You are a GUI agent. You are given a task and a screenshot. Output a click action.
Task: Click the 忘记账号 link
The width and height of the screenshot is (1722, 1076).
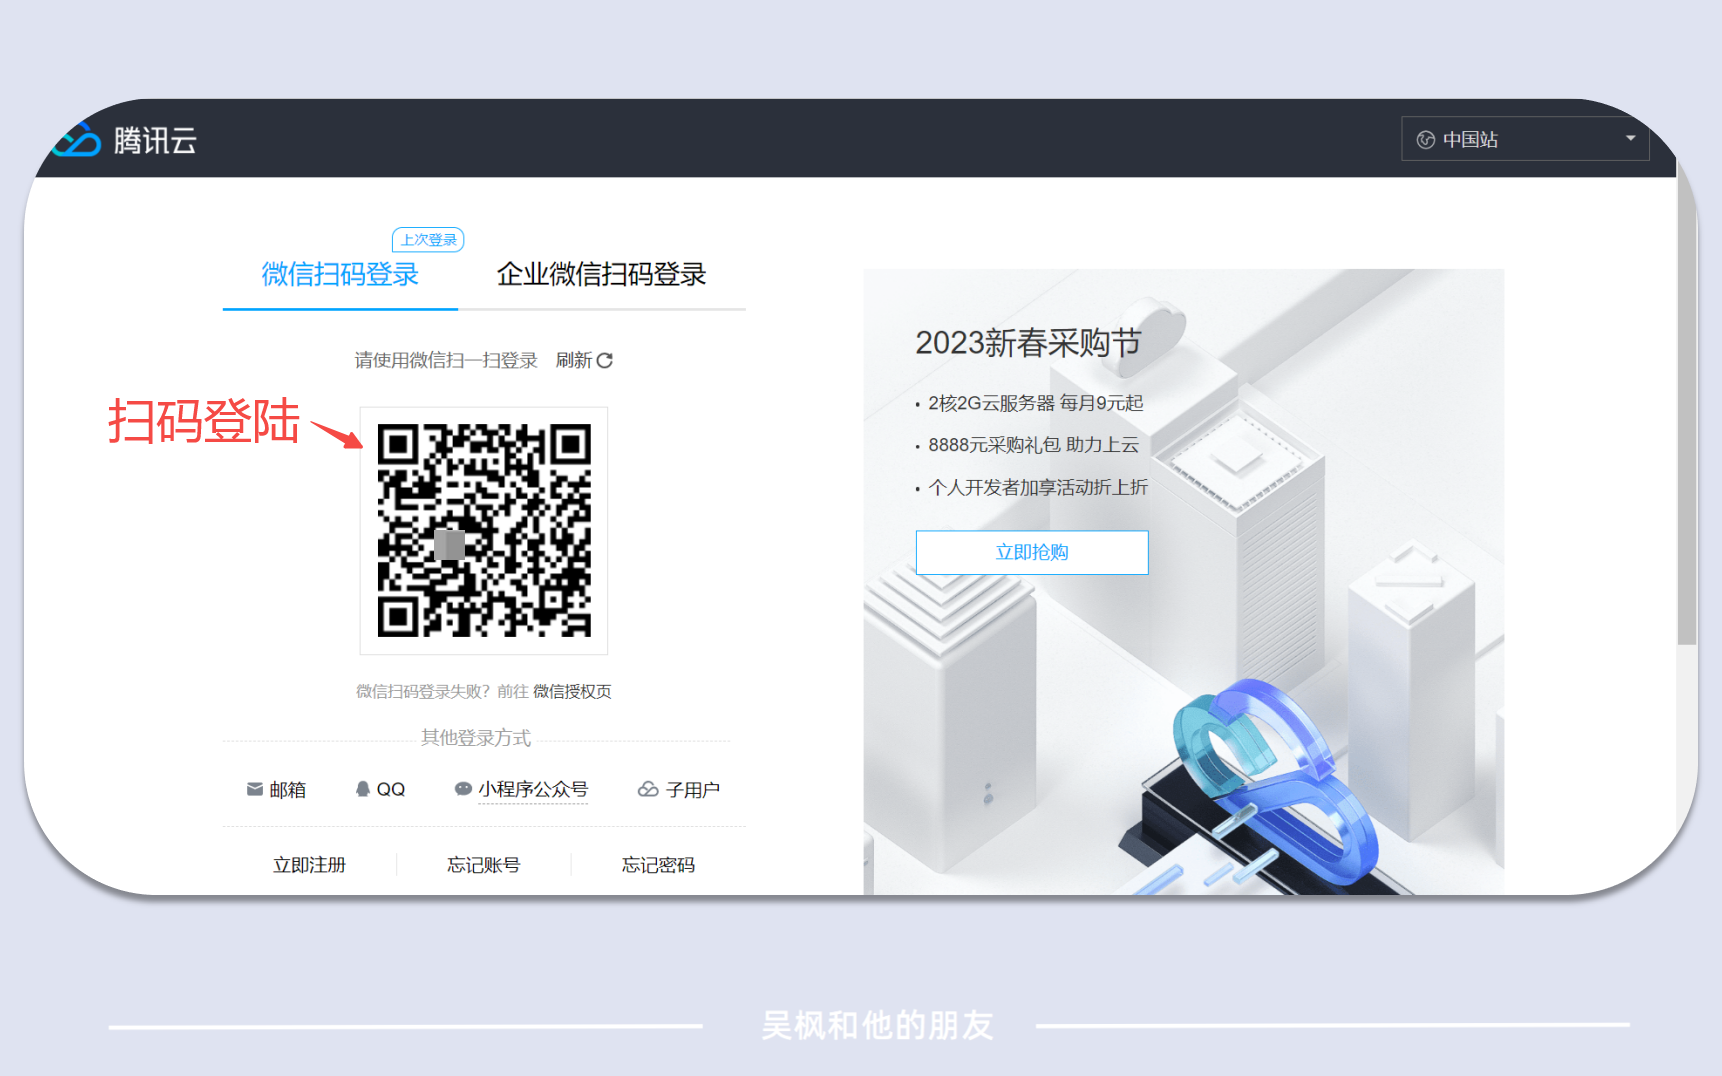pyautogui.click(x=484, y=865)
